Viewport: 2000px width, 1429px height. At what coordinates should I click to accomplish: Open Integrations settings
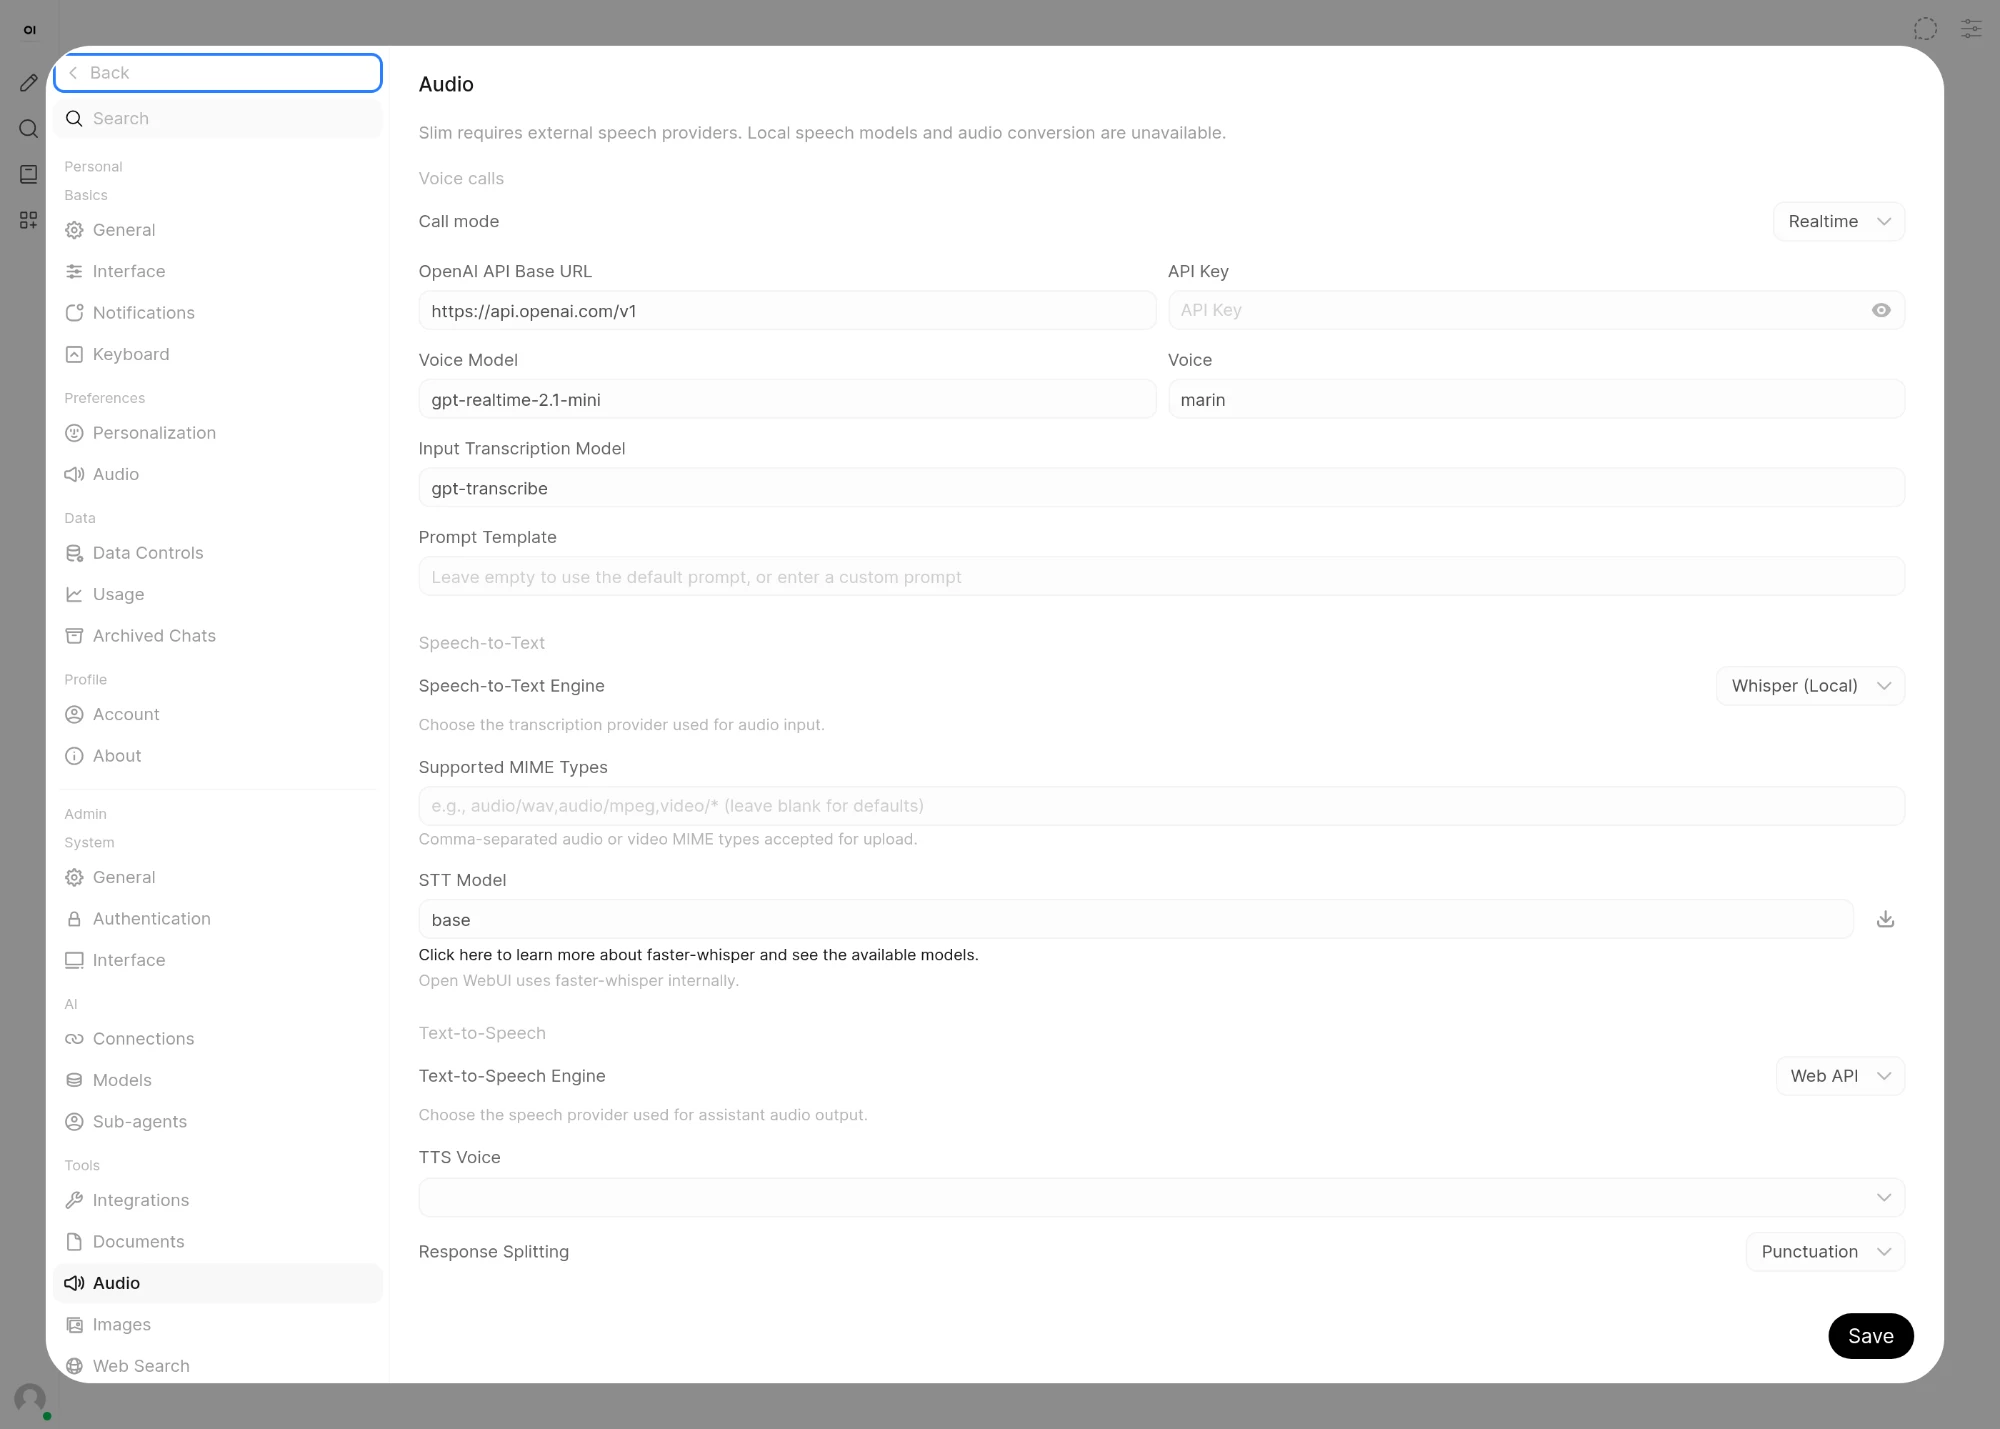coord(218,1200)
